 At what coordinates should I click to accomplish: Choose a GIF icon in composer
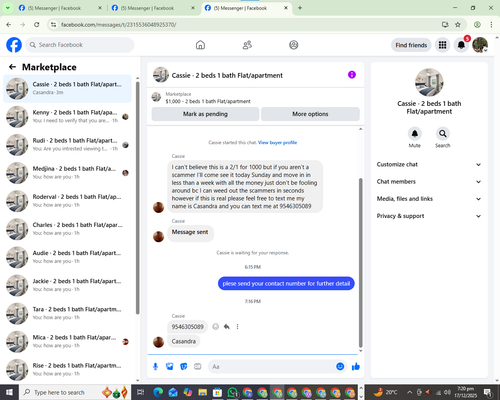click(x=198, y=367)
